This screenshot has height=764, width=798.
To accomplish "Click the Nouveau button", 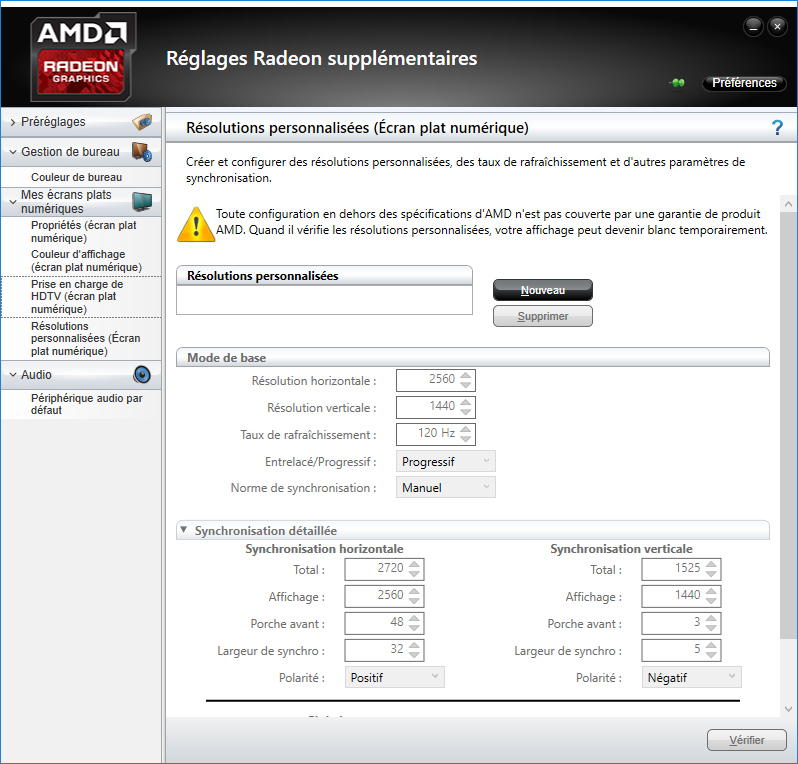I will pyautogui.click(x=542, y=290).
